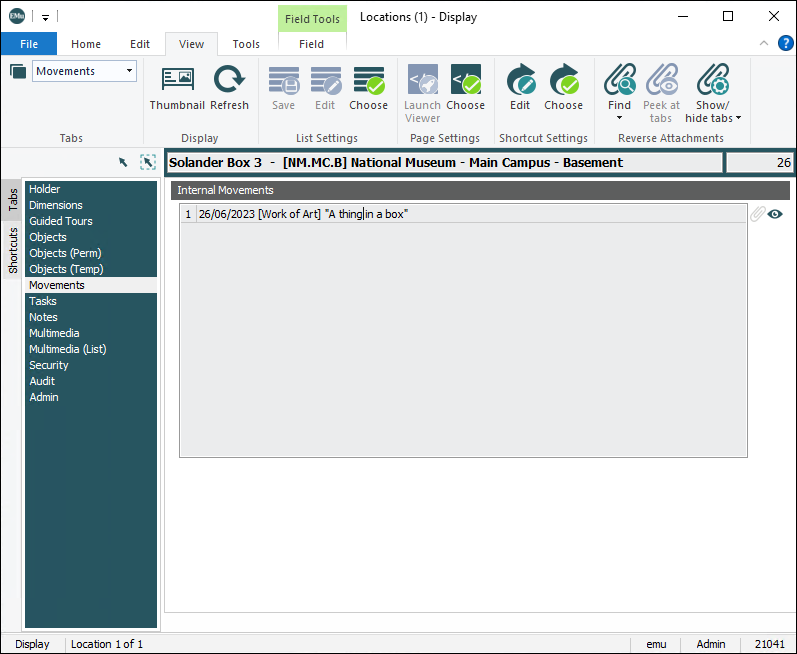The height and width of the screenshot is (654, 797).
Task: Click the Internal Movements first row text
Action: coord(303,214)
